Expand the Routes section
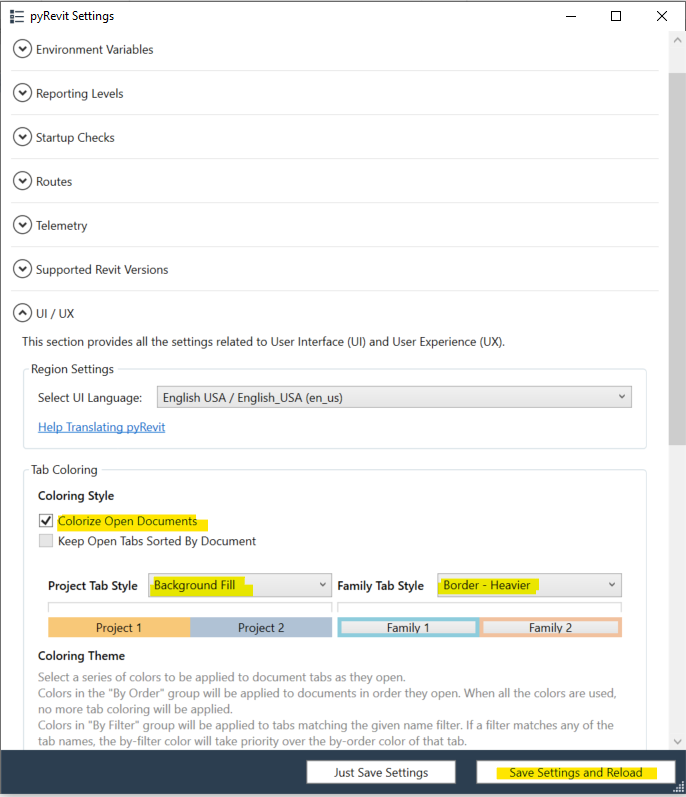The image size is (686, 797). point(22,181)
